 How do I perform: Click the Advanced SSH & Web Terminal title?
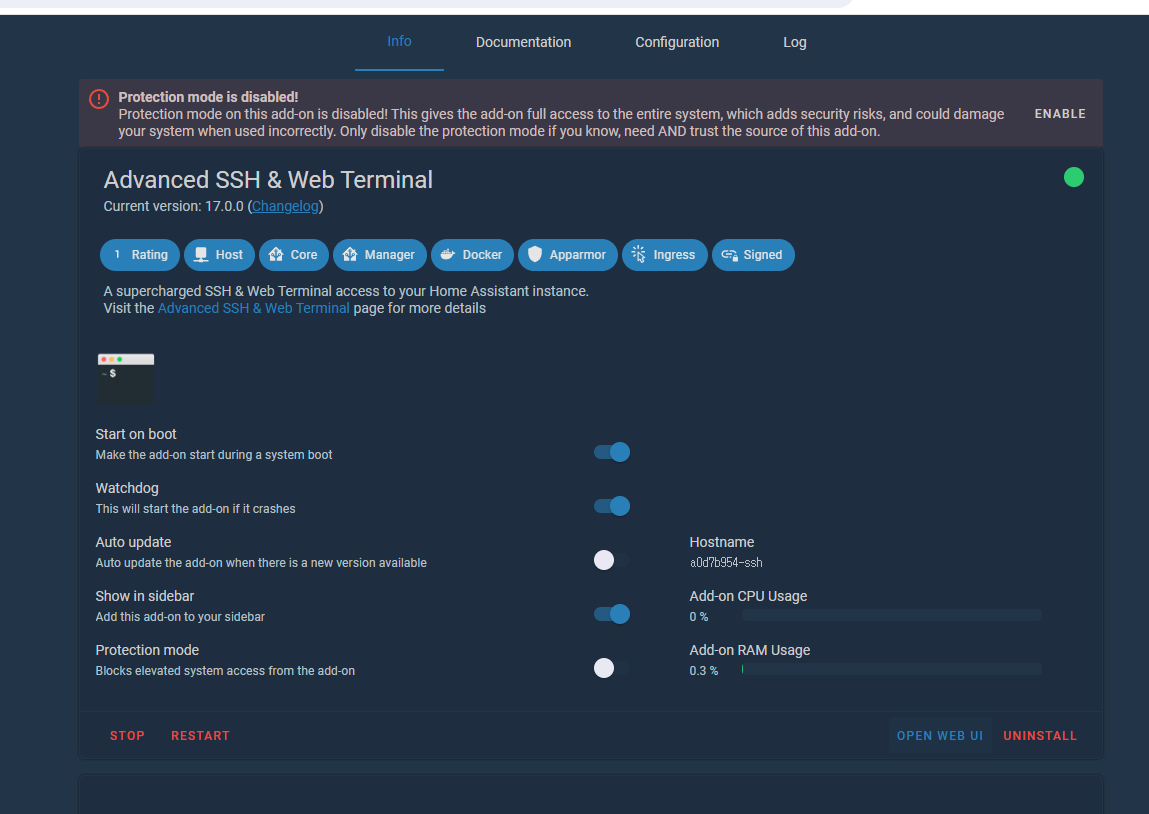[268, 180]
